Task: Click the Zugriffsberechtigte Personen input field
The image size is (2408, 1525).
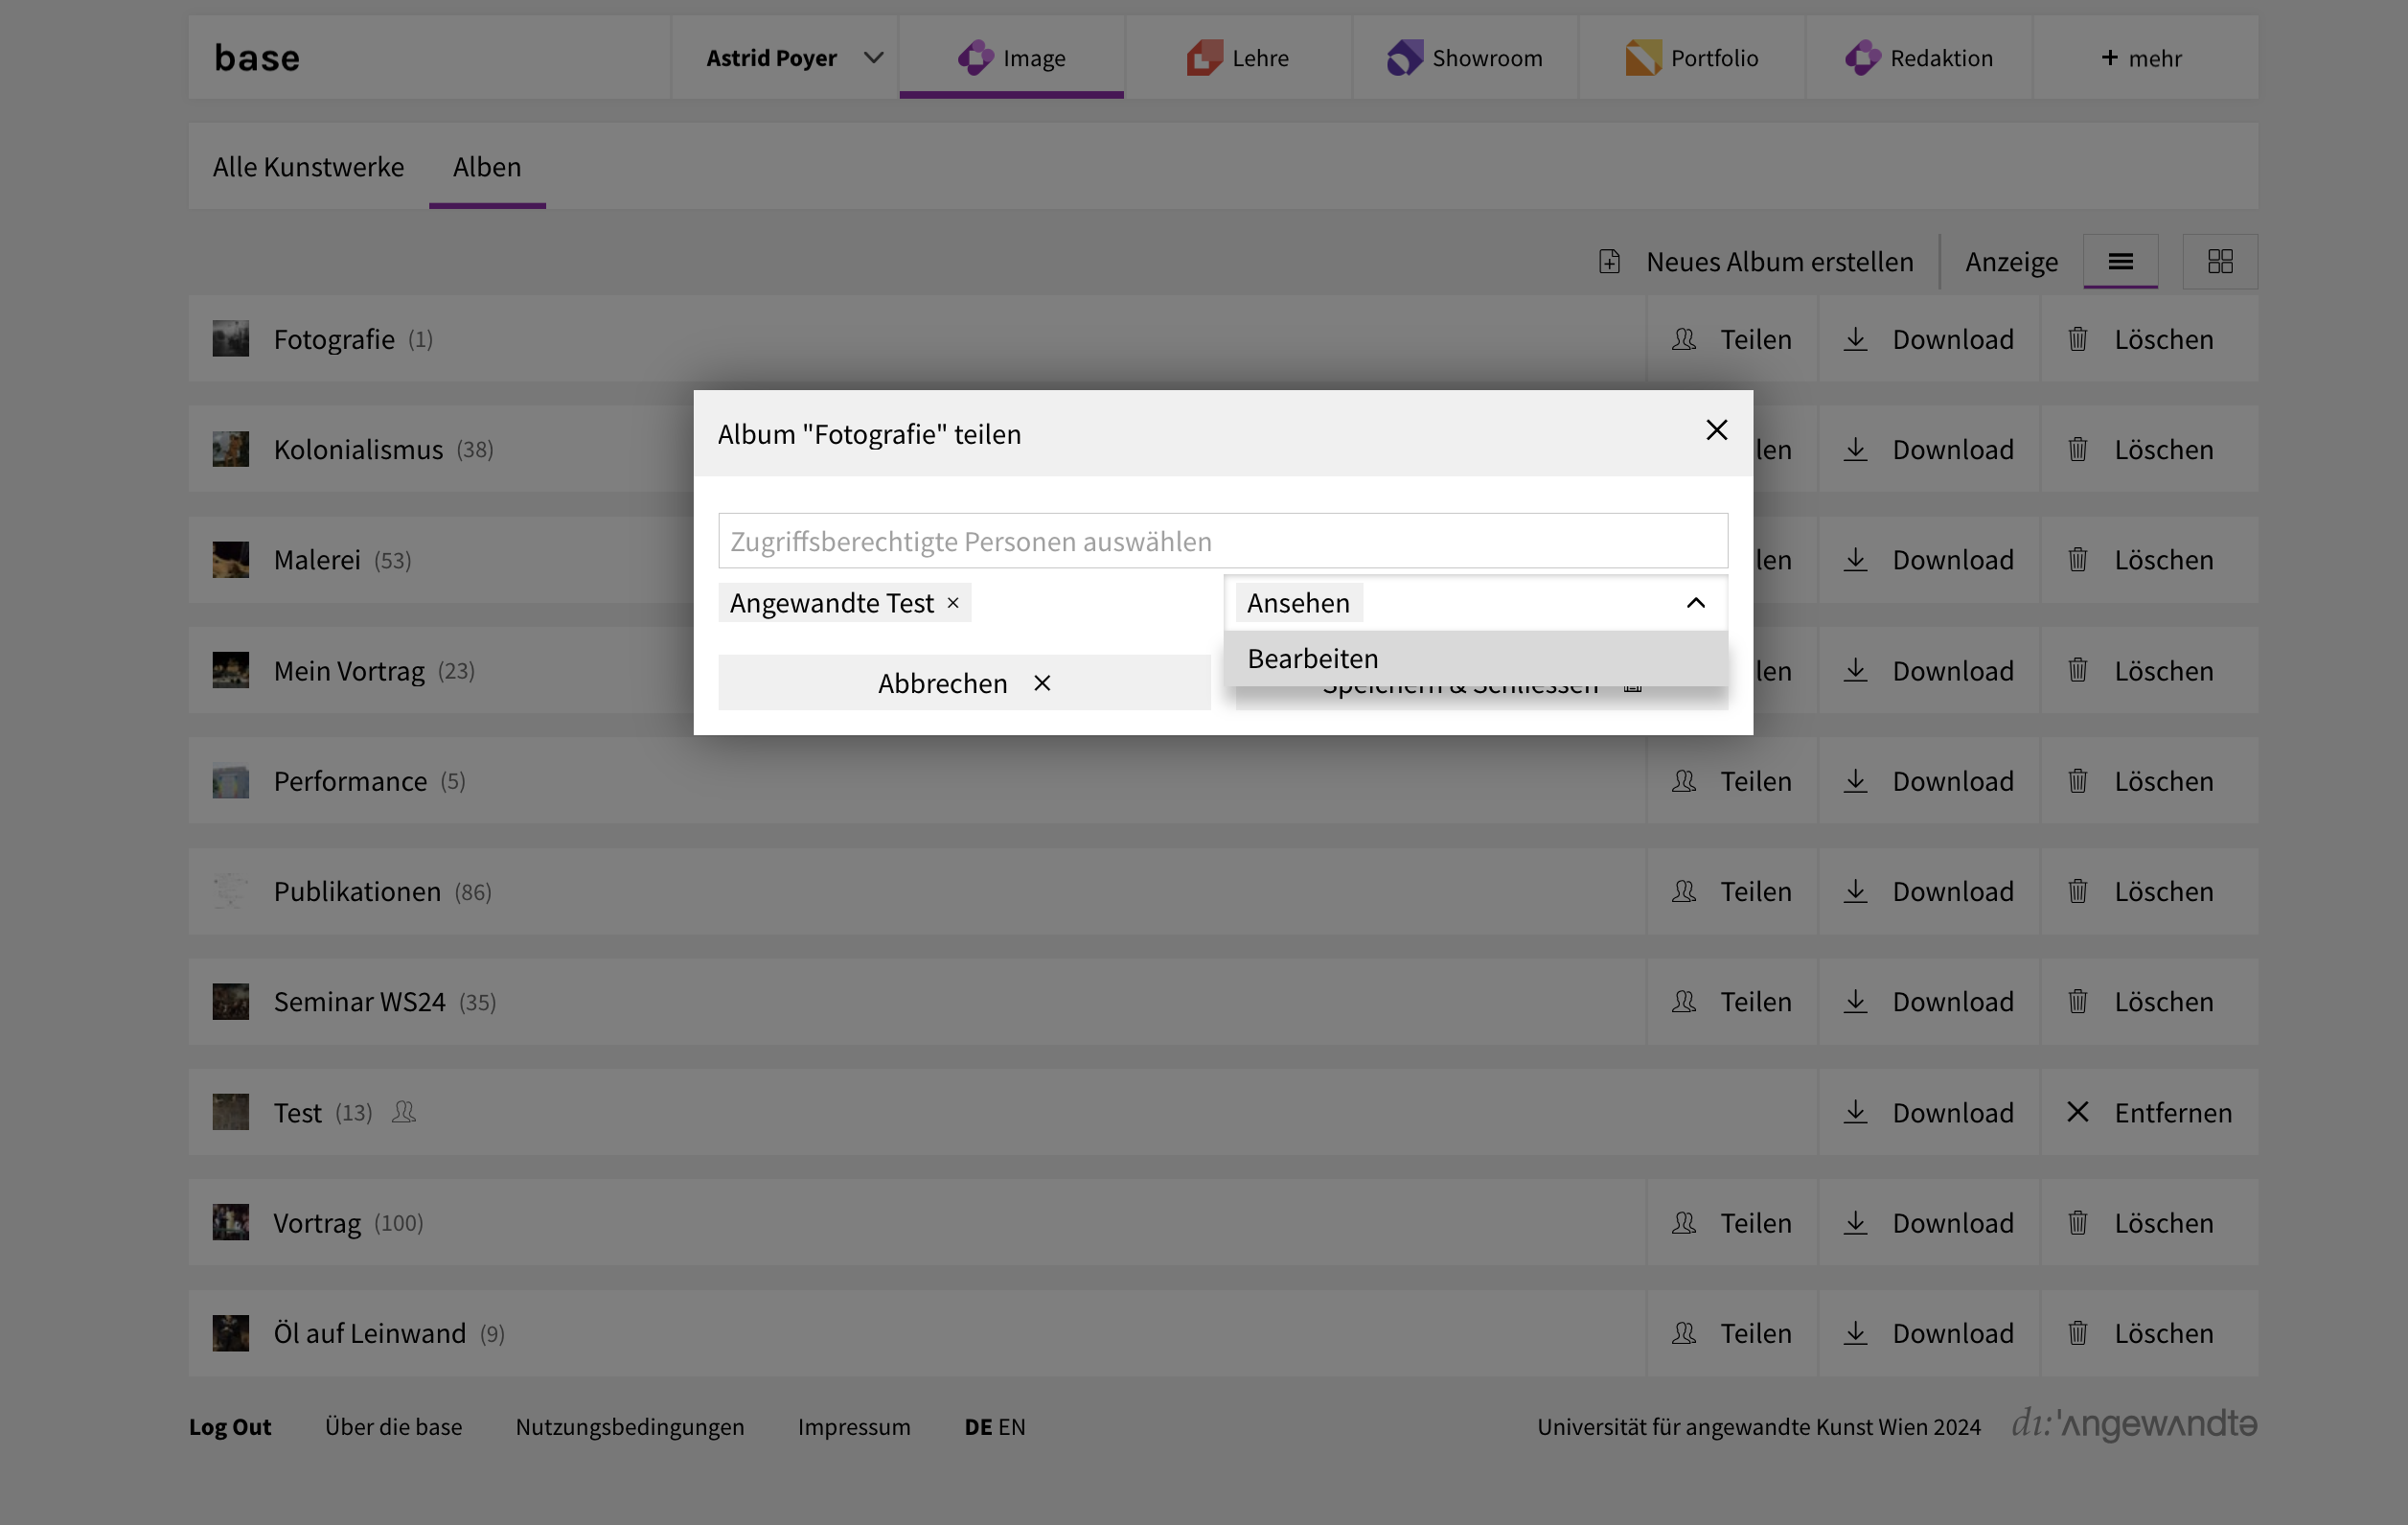Action: (x=1223, y=541)
